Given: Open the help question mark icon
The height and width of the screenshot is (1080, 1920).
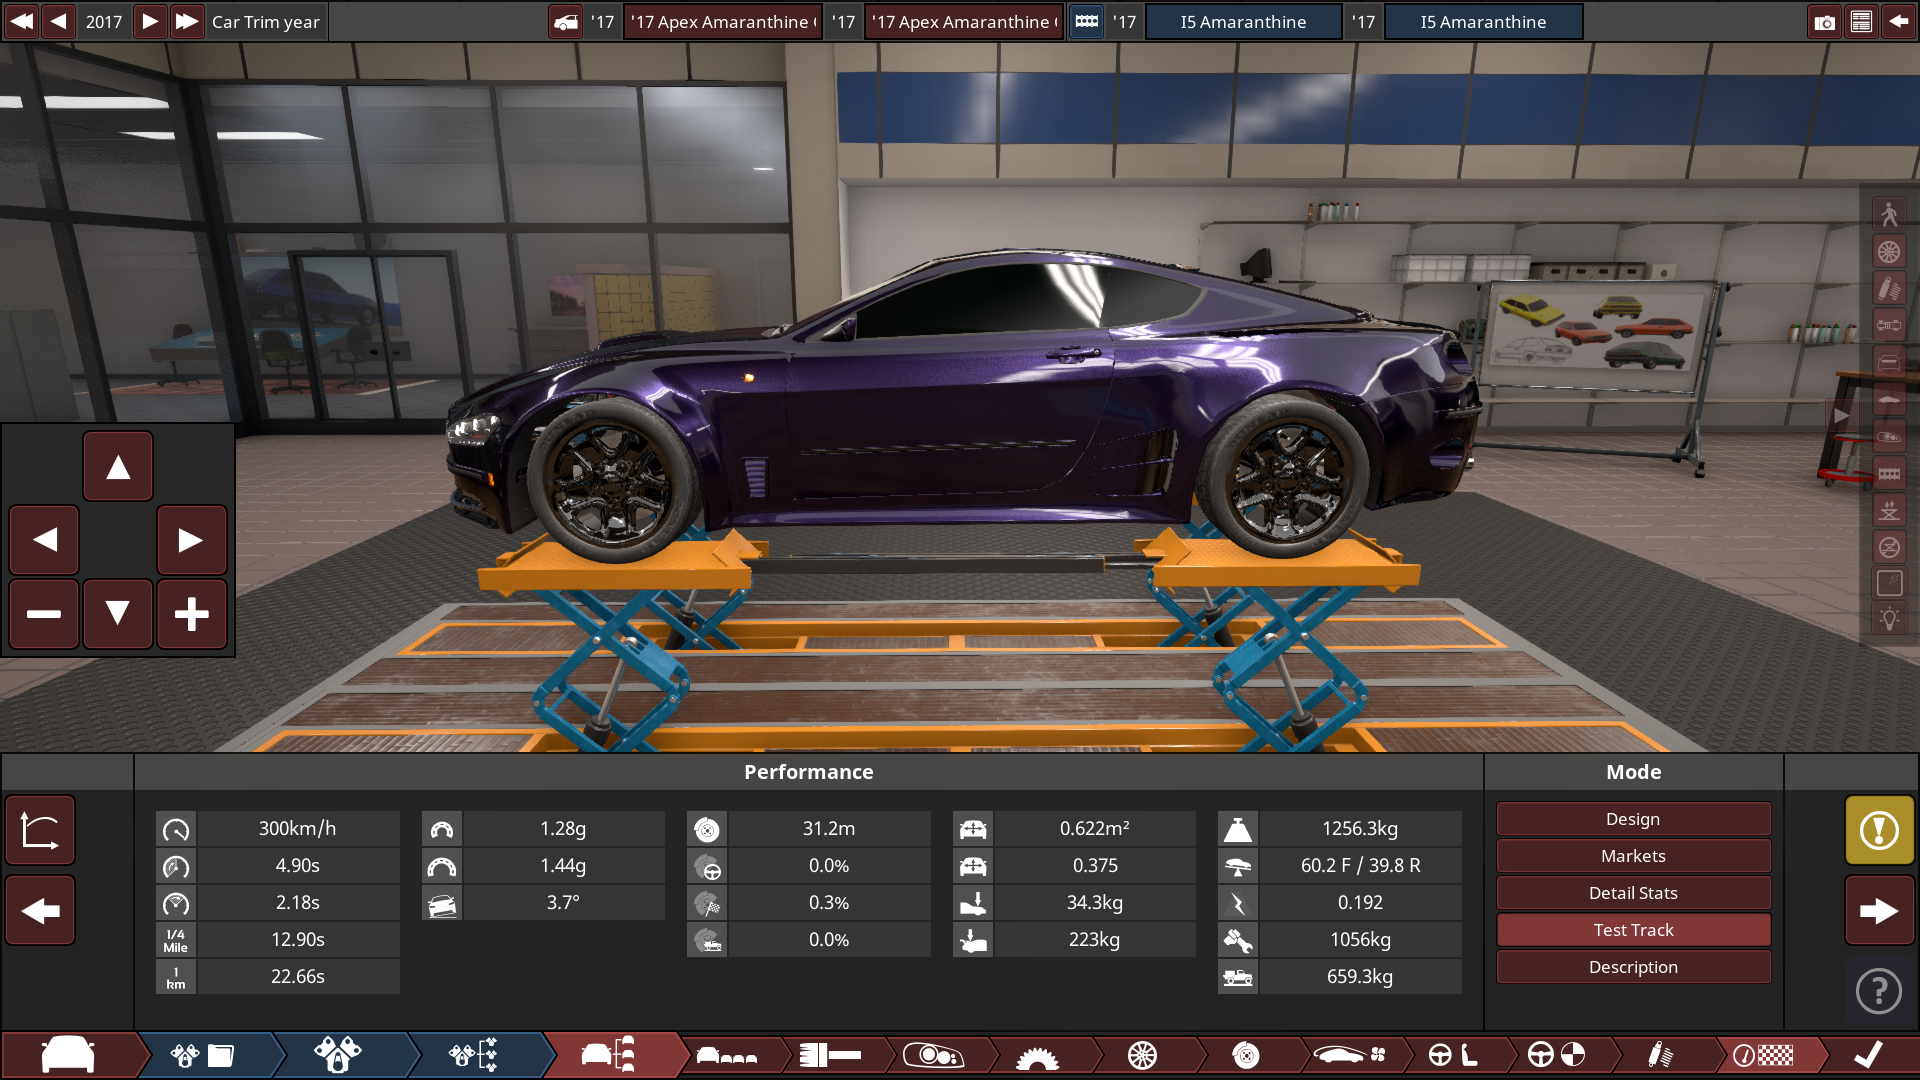Looking at the screenshot, I should pos(1879,991).
